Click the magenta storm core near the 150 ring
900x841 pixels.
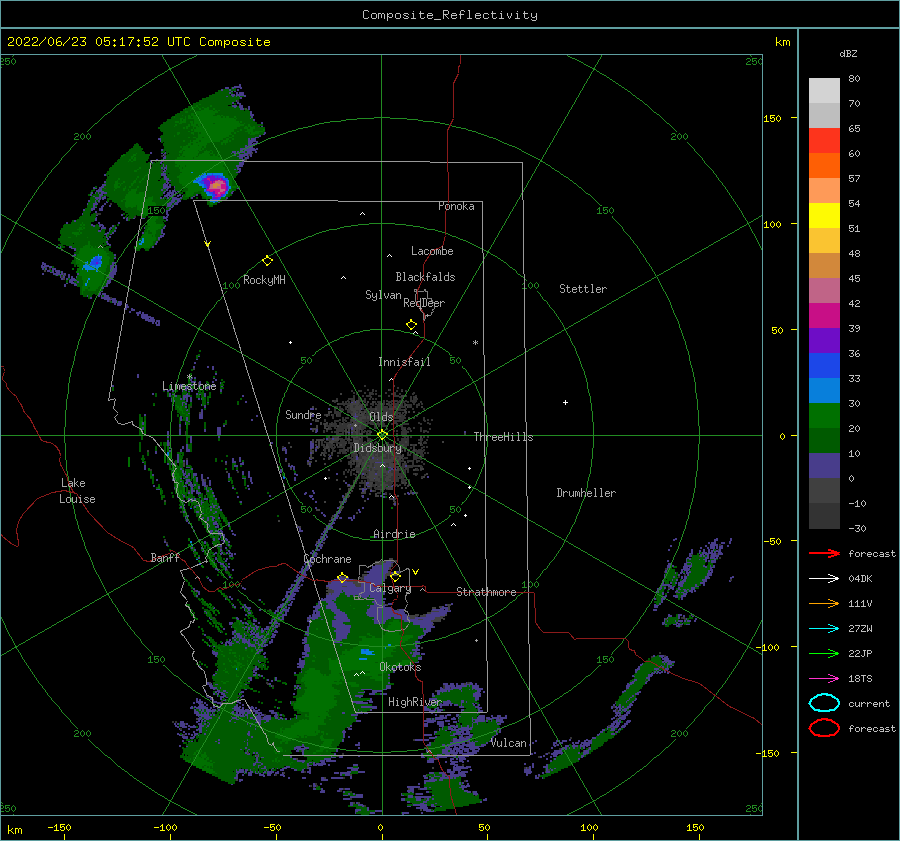(x=217, y=186)
